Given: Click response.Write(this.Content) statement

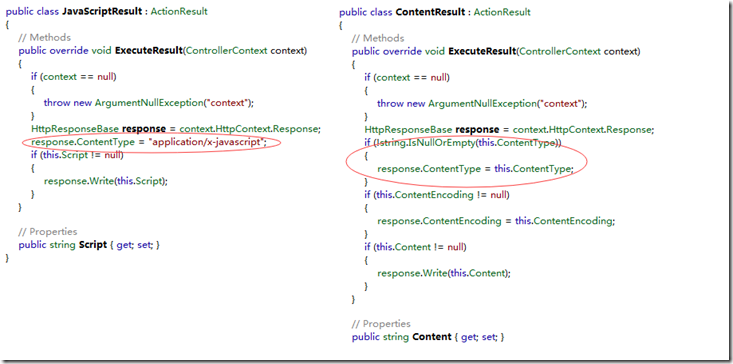Looking at the screenshot, I should click(444, 273).
